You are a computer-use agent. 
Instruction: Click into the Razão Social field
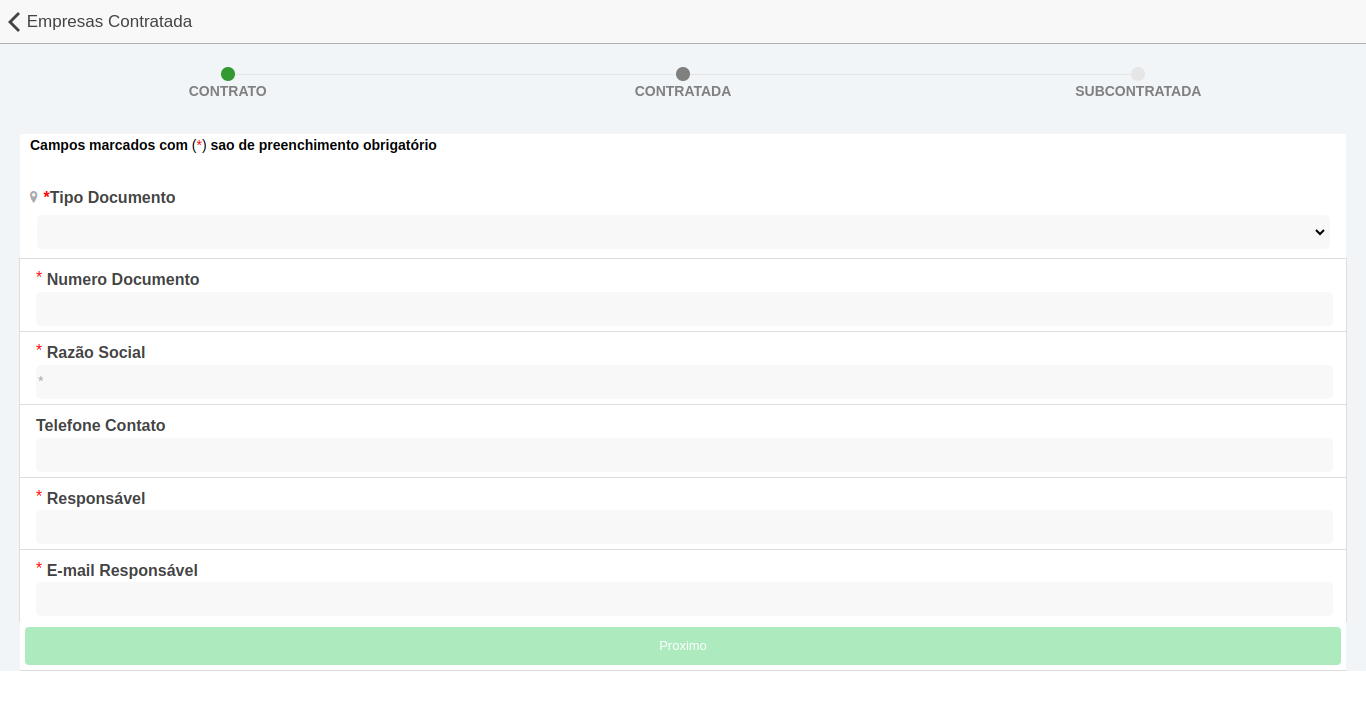(684, 382)
